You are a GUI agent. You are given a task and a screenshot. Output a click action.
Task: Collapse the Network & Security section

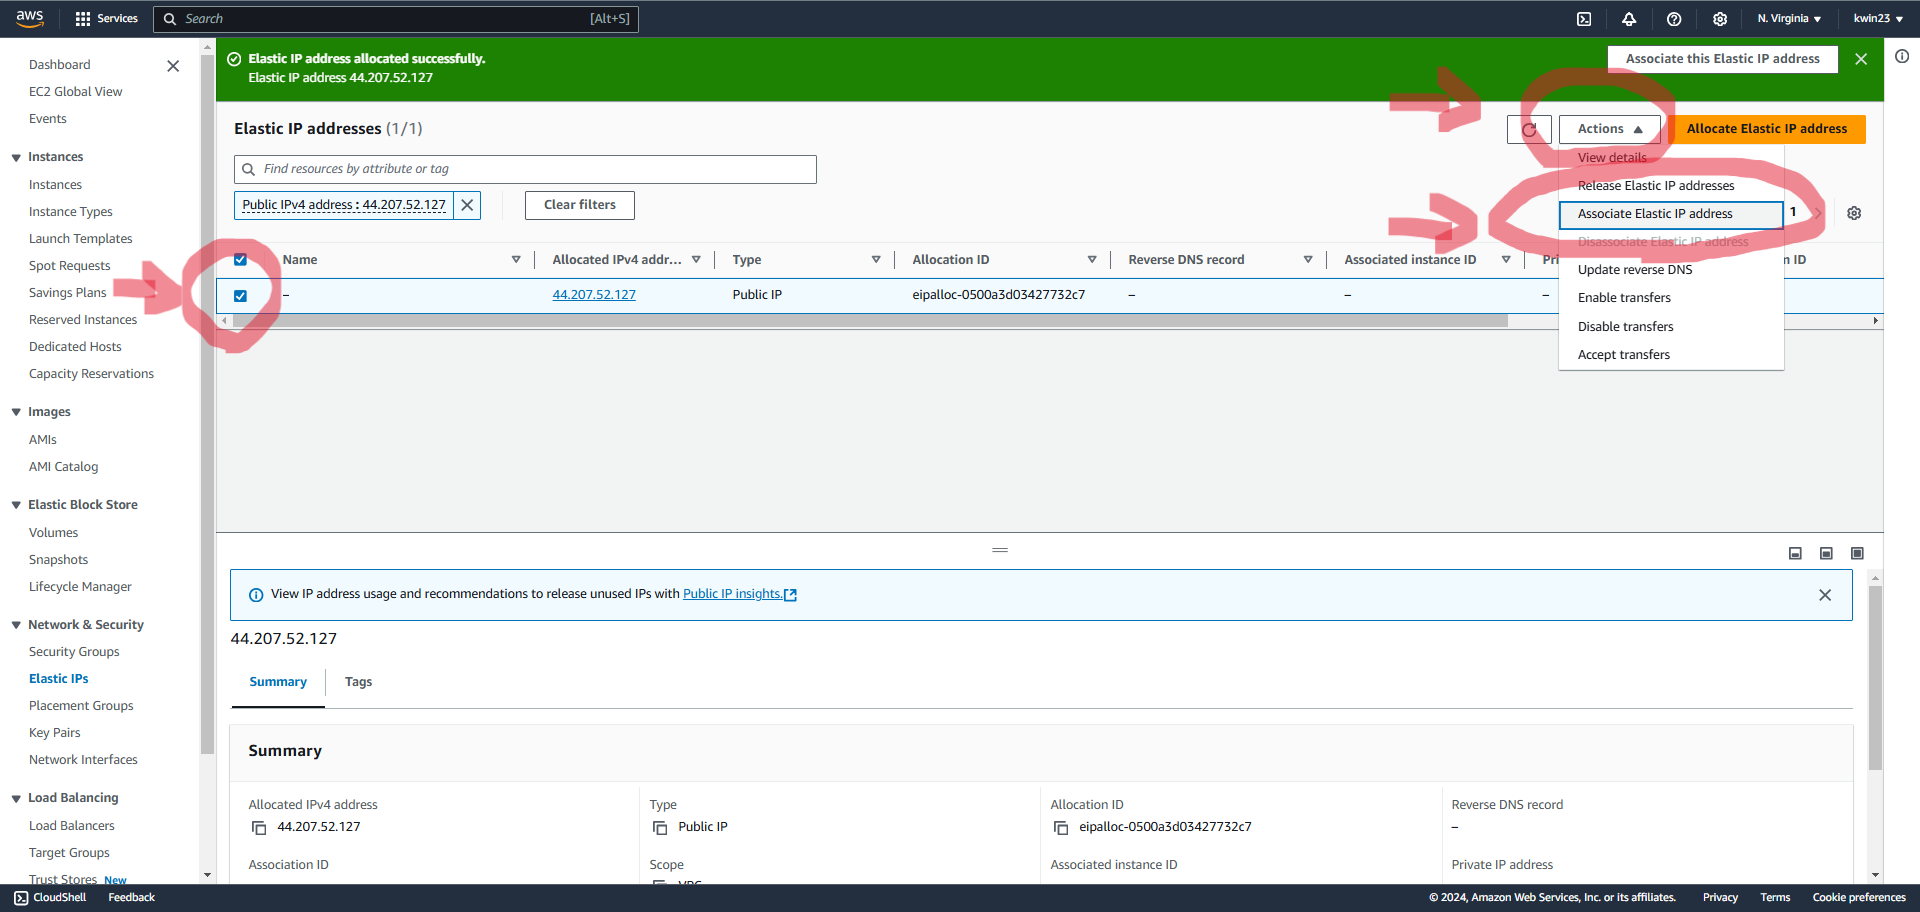tap(16, 626)
